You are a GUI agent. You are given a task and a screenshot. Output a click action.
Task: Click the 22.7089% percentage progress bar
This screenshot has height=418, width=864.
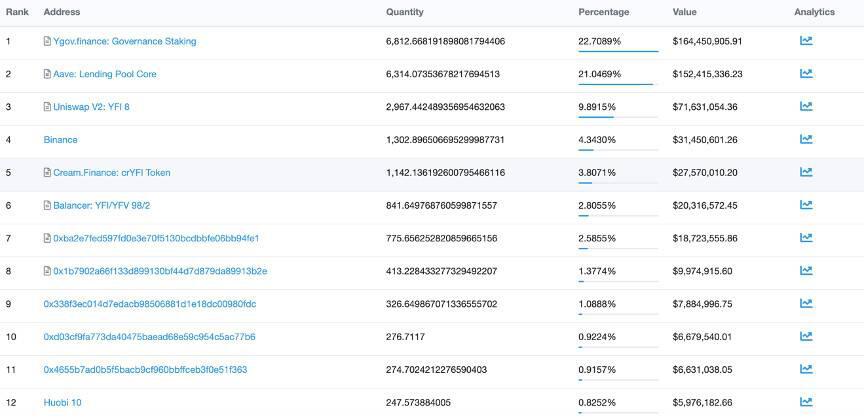pyautogui.click(x=618, y=51)
